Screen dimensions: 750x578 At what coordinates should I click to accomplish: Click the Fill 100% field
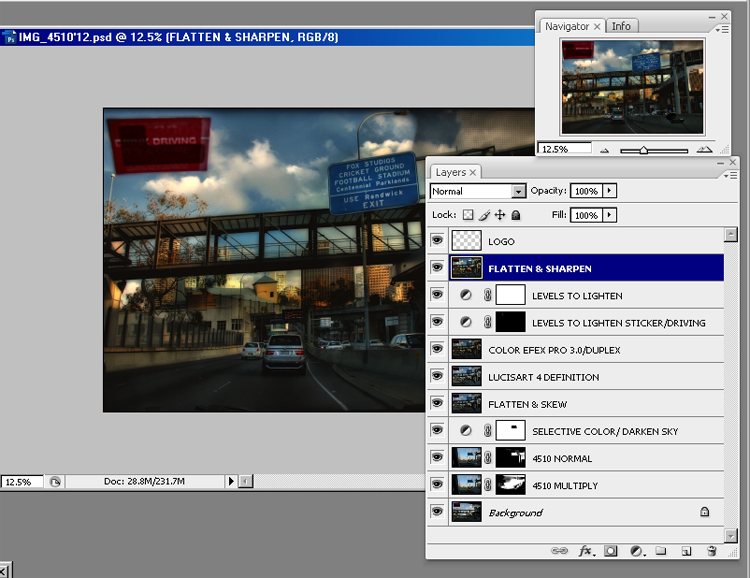(586, 215)
